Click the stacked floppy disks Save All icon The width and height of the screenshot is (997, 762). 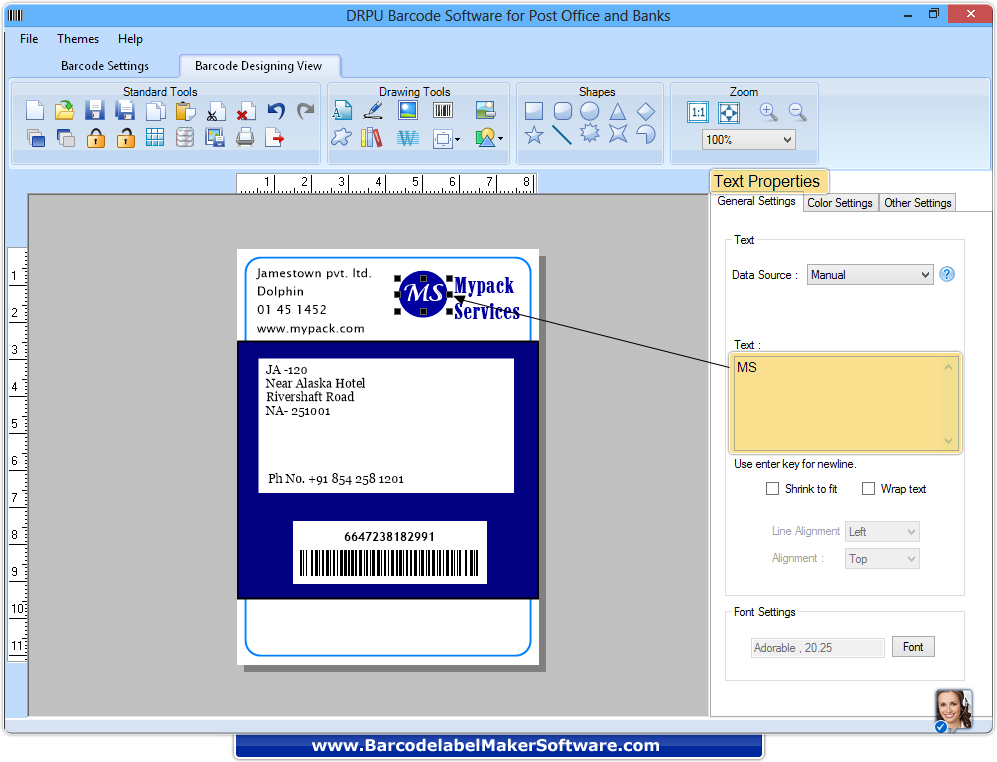click(x=125, y=111)
